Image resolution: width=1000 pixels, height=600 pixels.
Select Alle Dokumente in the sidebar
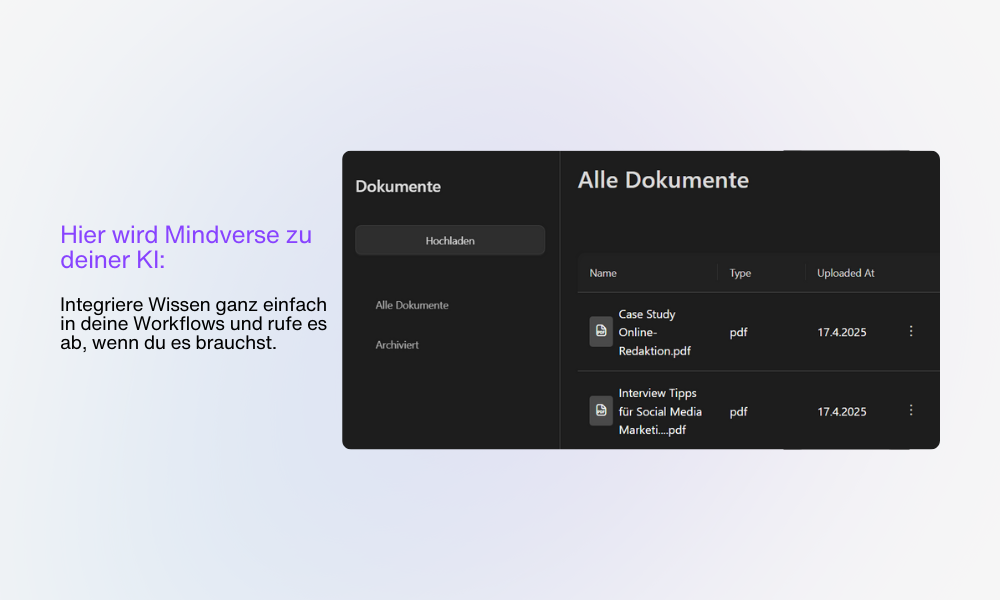(x=410, y=305)
